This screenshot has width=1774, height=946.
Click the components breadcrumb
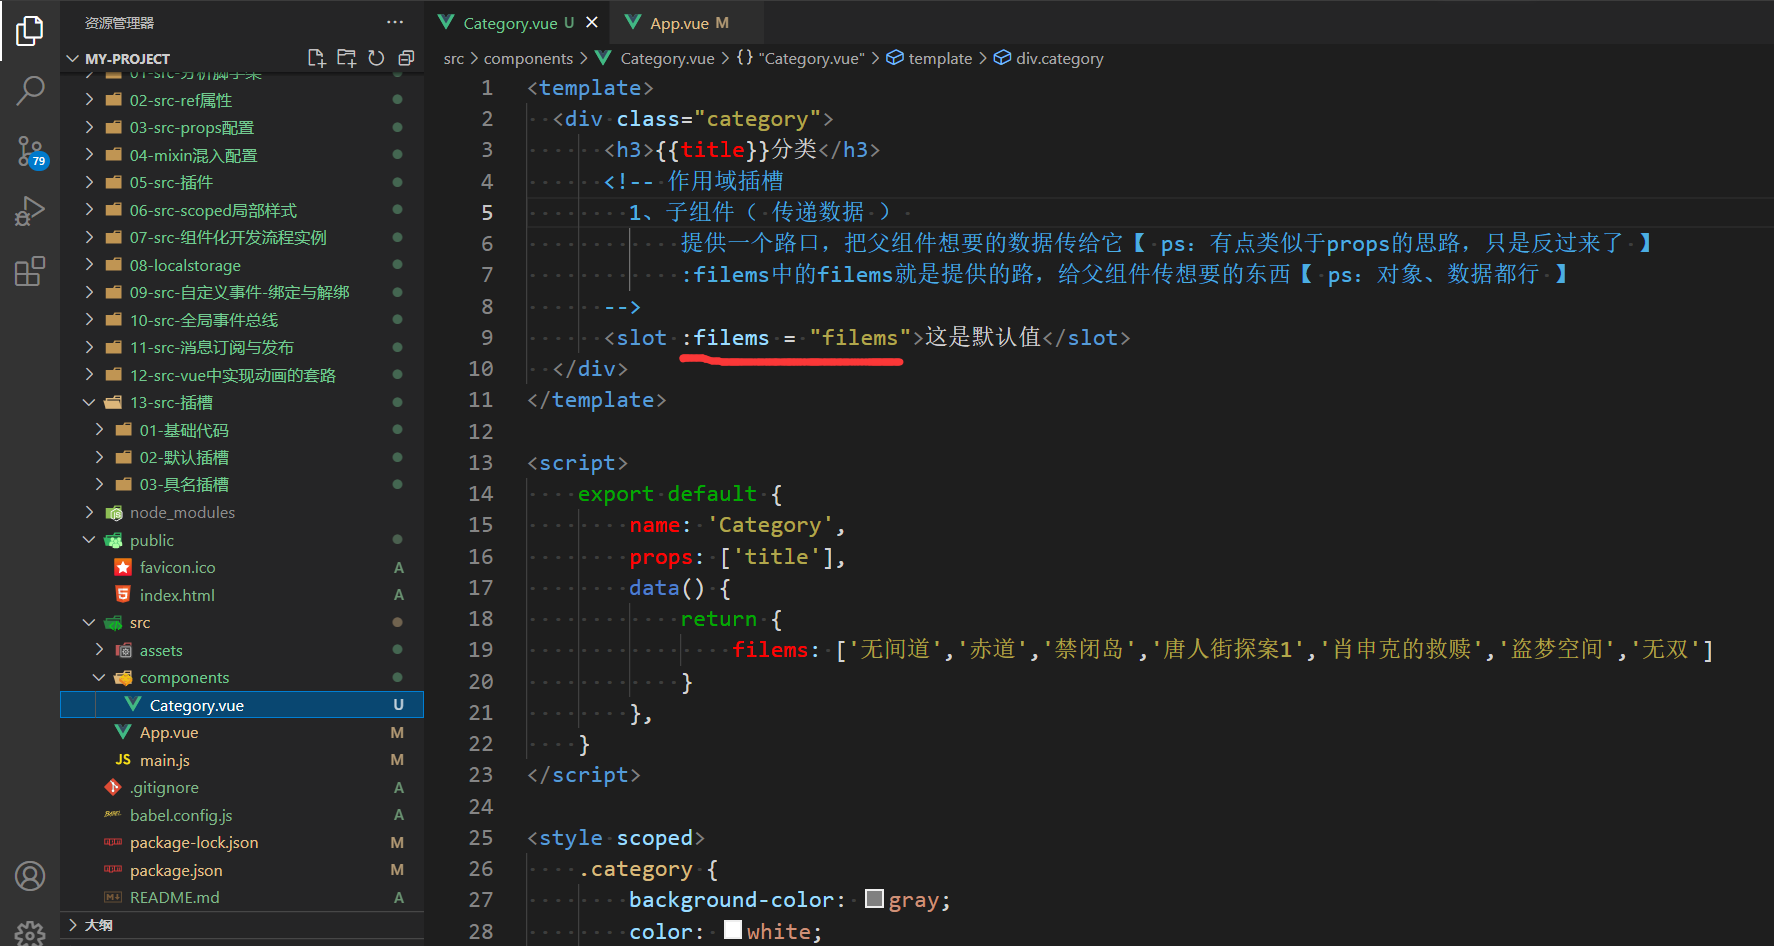pos(528,59)
